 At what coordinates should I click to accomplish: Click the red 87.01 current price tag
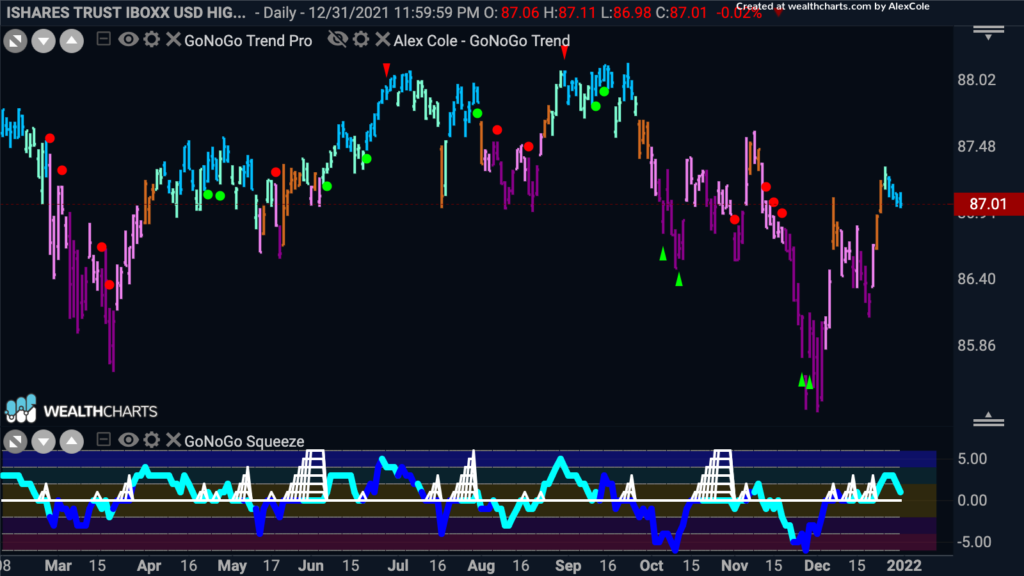pyautogui.click(x=988, y=204)
